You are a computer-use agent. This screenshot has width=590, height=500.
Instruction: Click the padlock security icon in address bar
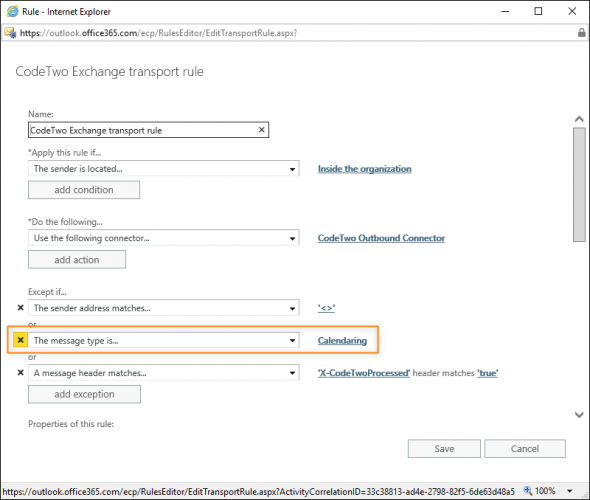click(x=582, y=33)
